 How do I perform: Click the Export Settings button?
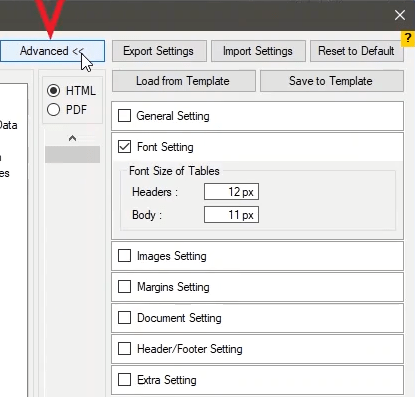pos(159,51)
